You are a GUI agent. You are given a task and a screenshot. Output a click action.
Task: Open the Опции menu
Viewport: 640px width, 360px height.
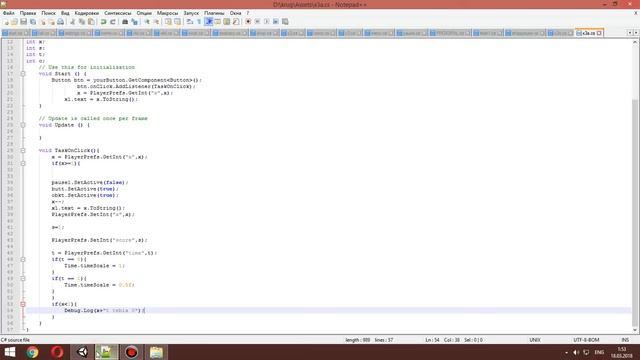click(x=144, y=13)
